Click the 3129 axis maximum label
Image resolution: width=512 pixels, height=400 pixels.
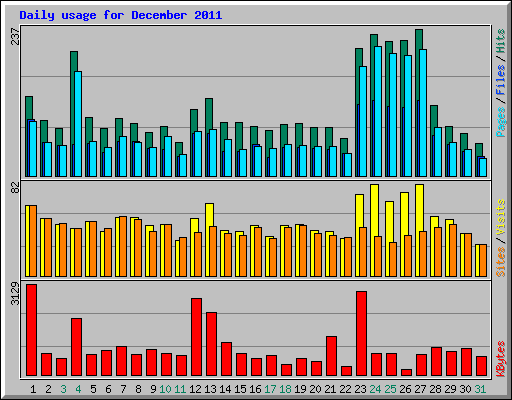(x=15, y=294)
